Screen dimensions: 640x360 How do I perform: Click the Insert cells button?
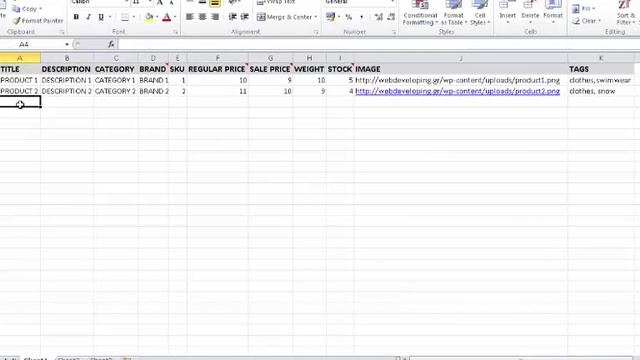507,12
